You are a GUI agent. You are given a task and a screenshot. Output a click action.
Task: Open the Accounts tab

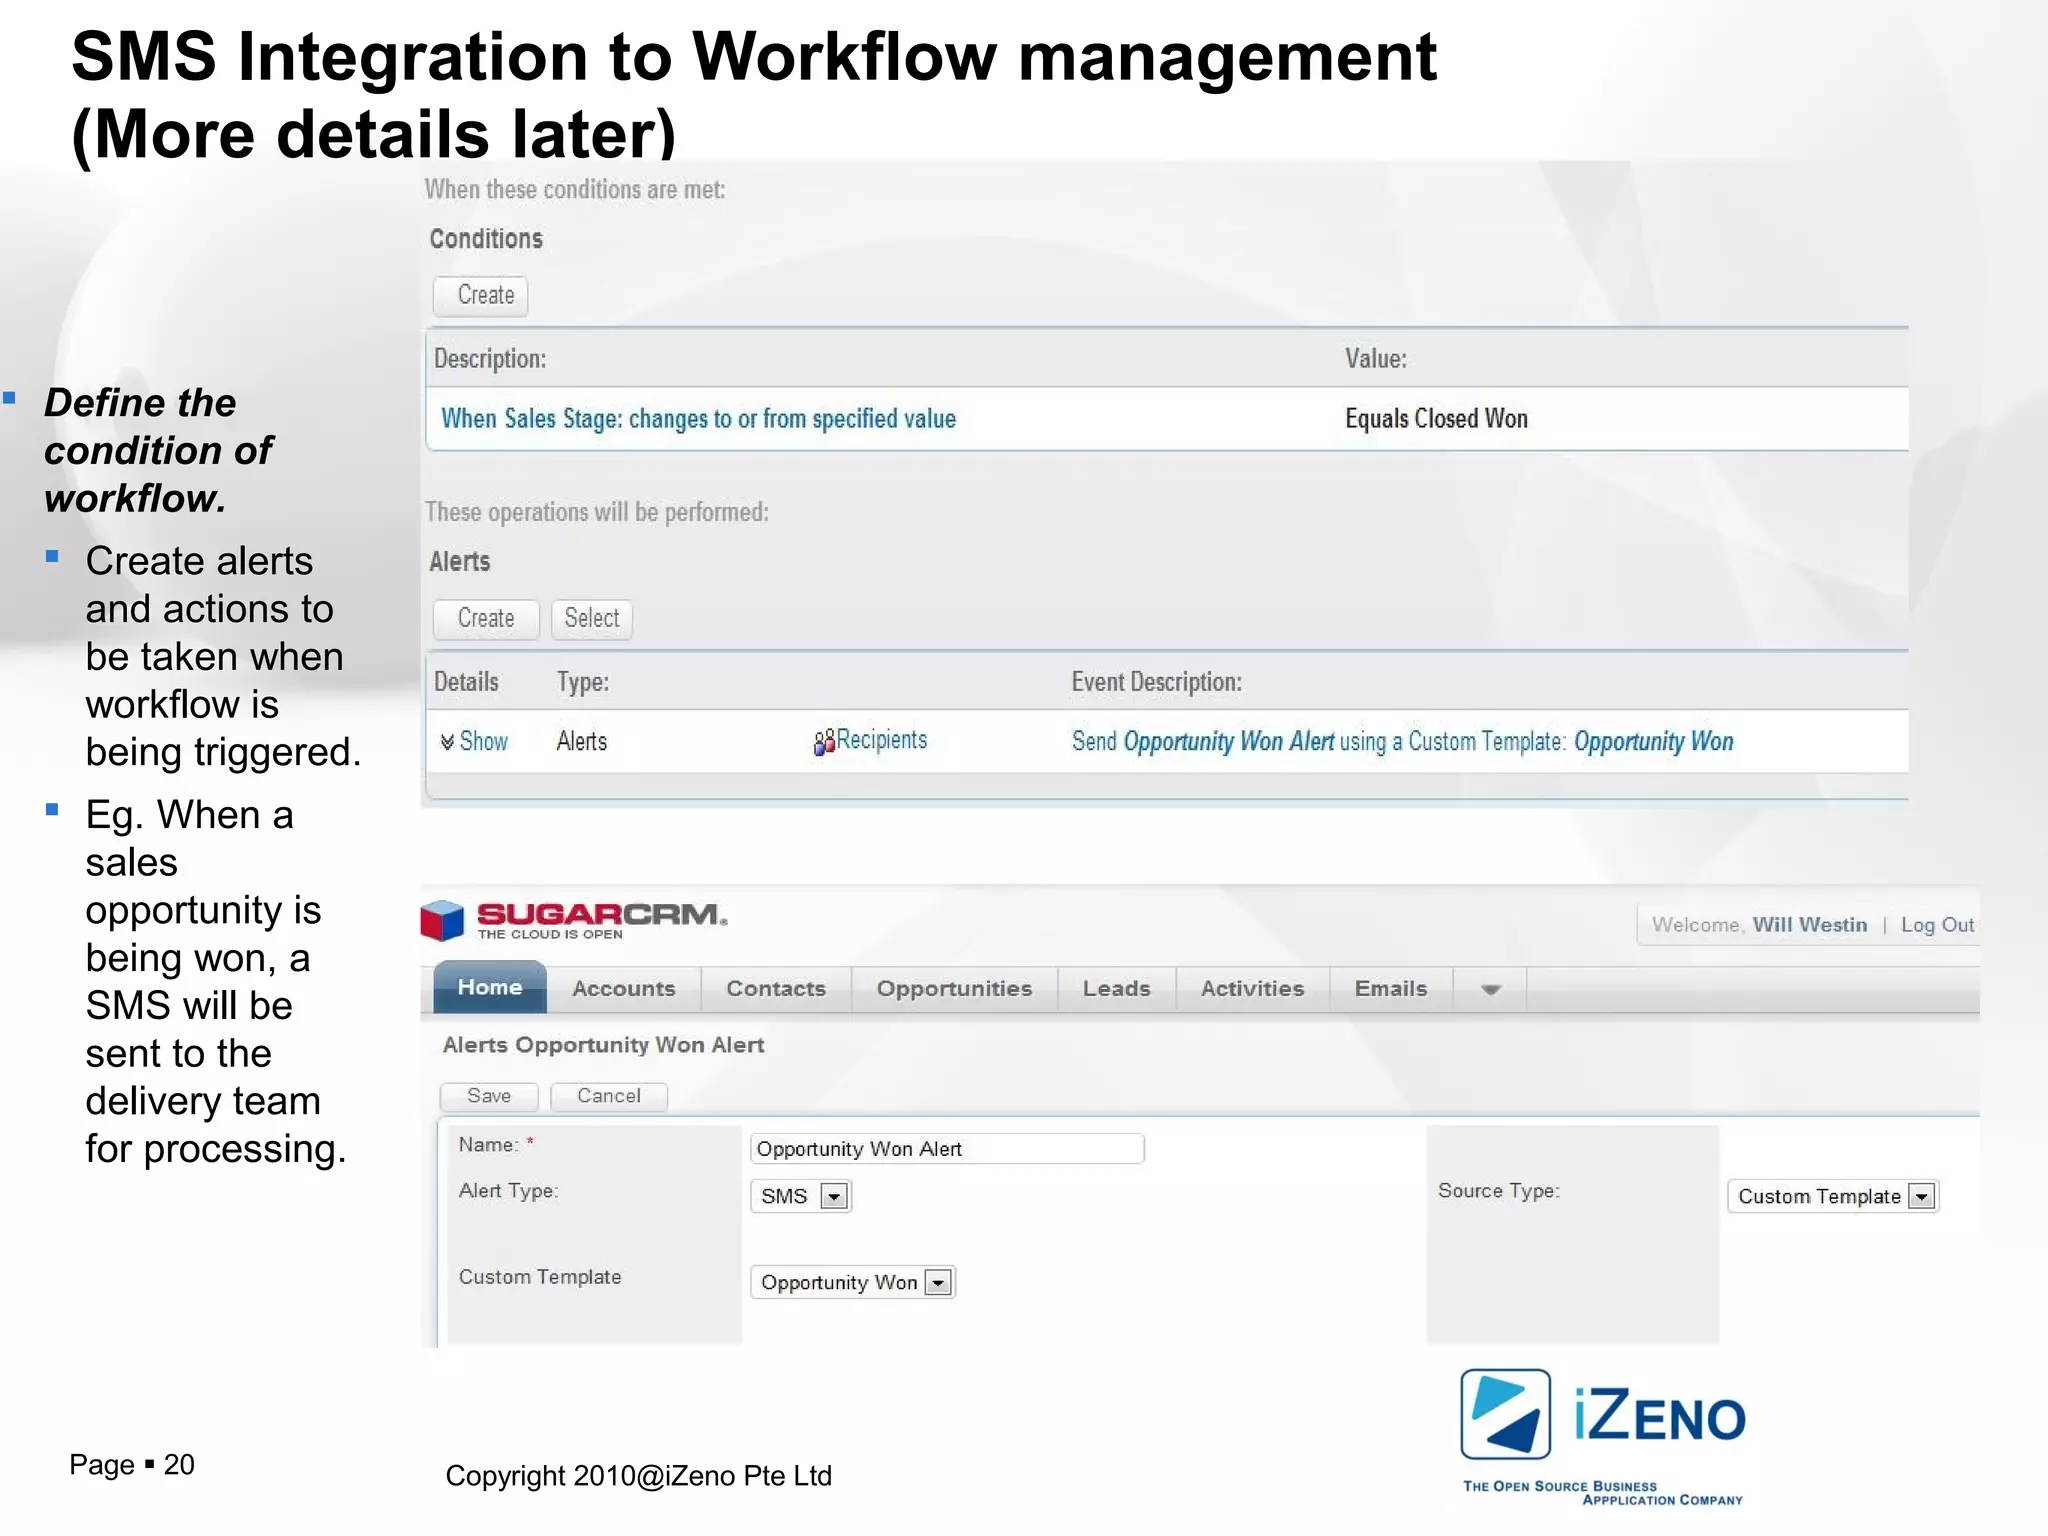[624, 989]
